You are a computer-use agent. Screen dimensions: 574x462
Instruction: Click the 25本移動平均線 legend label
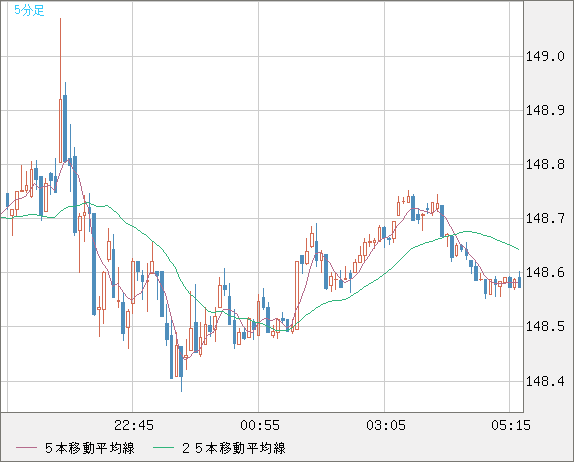coord(234,448)
